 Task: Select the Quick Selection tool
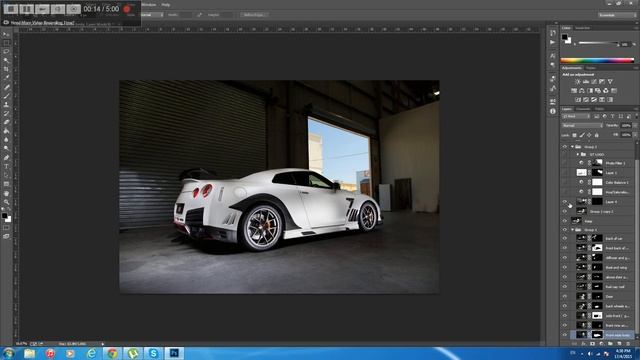(6, 60)
